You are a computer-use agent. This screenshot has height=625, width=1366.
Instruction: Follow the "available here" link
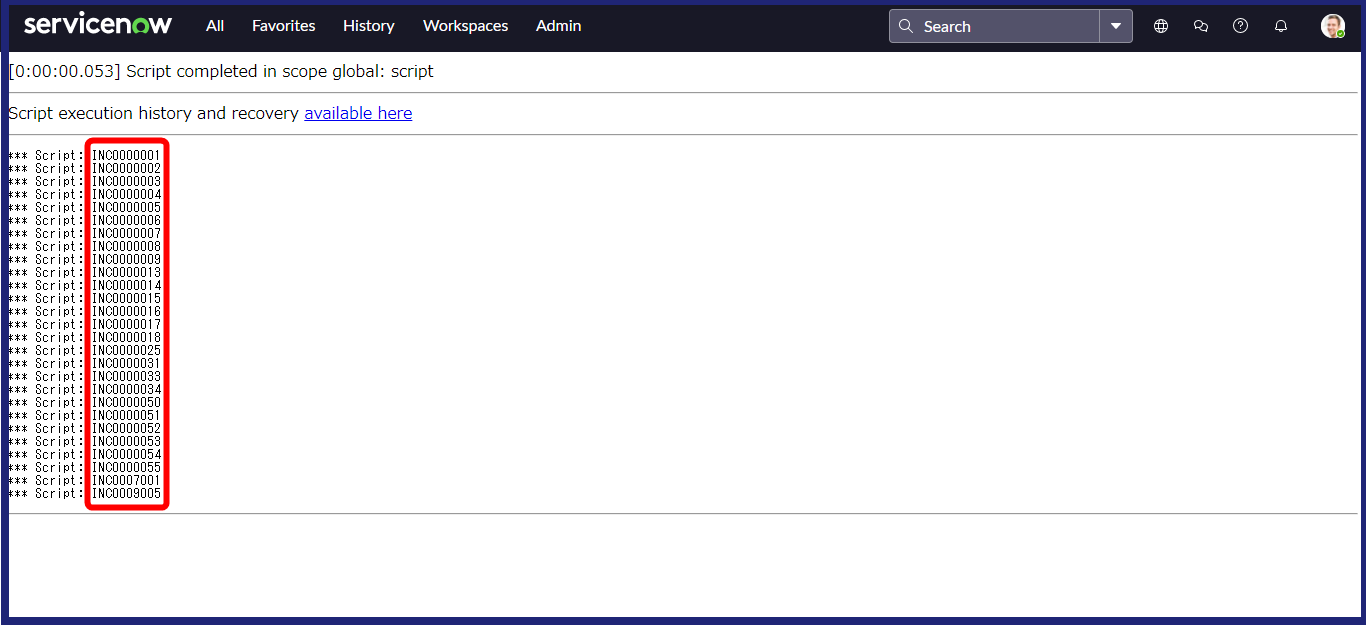(x=358, y=113)
